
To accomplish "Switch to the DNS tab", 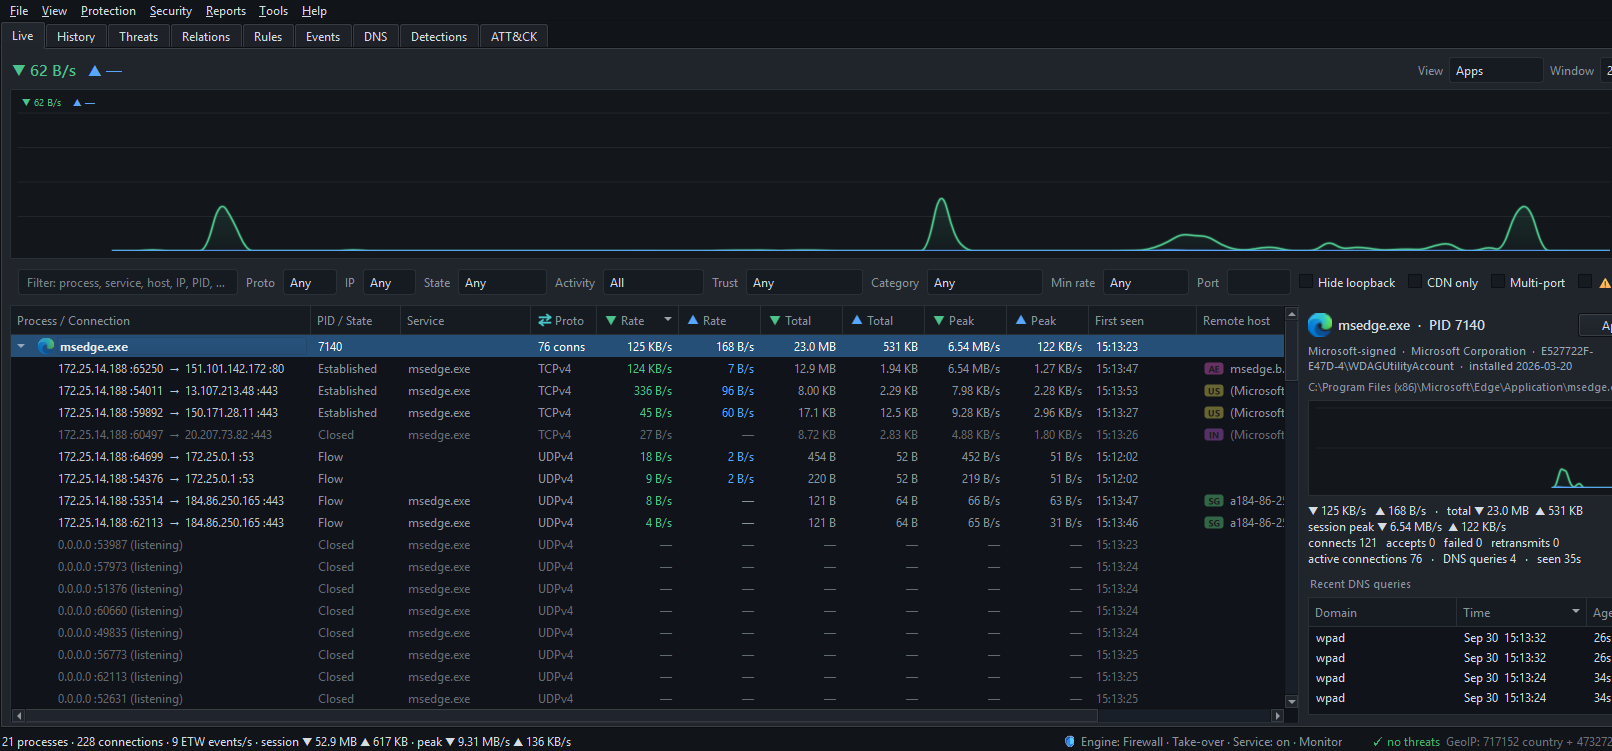I will tap(376, 37).
